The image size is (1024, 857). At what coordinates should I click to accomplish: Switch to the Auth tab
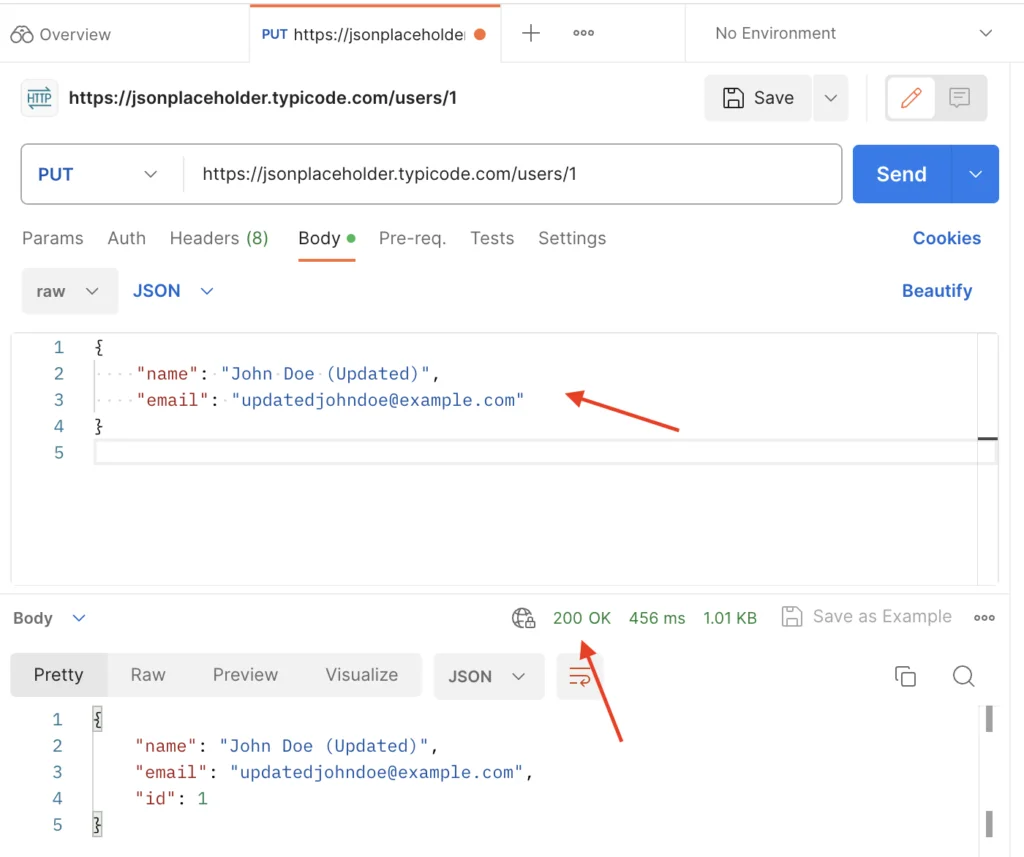pyautogui.click(x=127, y=238)
